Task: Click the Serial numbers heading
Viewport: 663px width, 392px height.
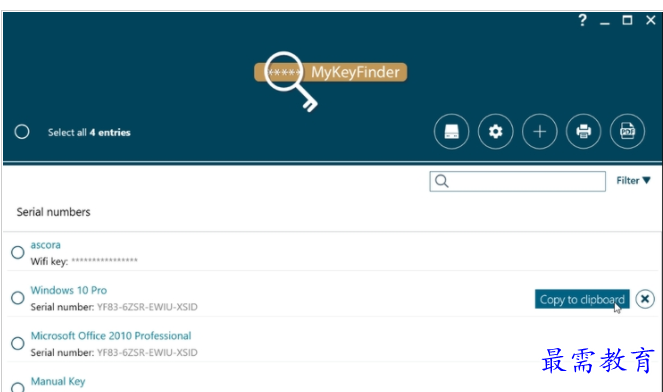Action: pos(53,212)
